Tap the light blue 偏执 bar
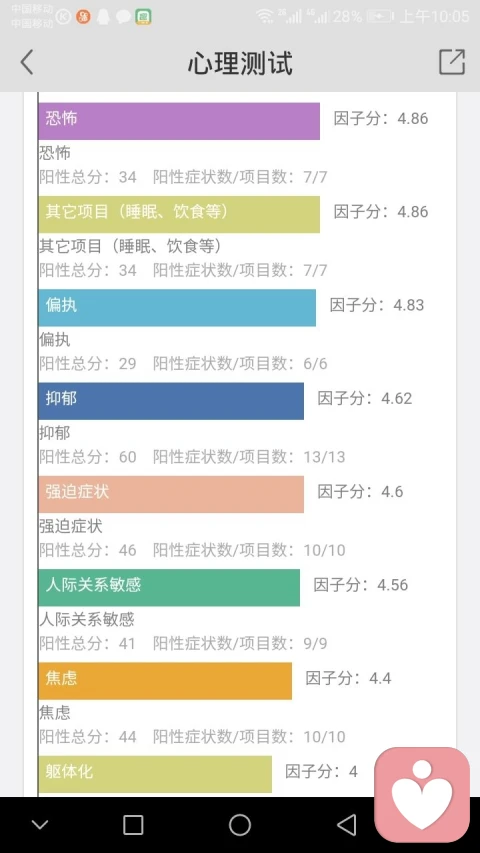 click(177, 308)
